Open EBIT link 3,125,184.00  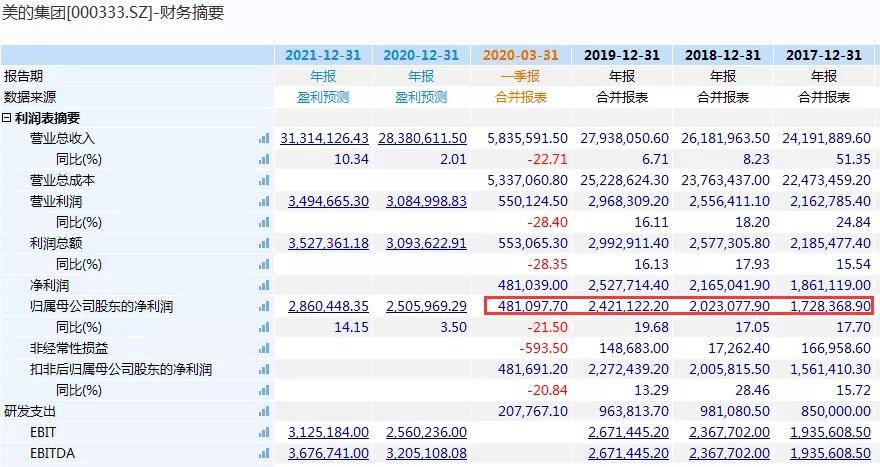click(328, 432)
